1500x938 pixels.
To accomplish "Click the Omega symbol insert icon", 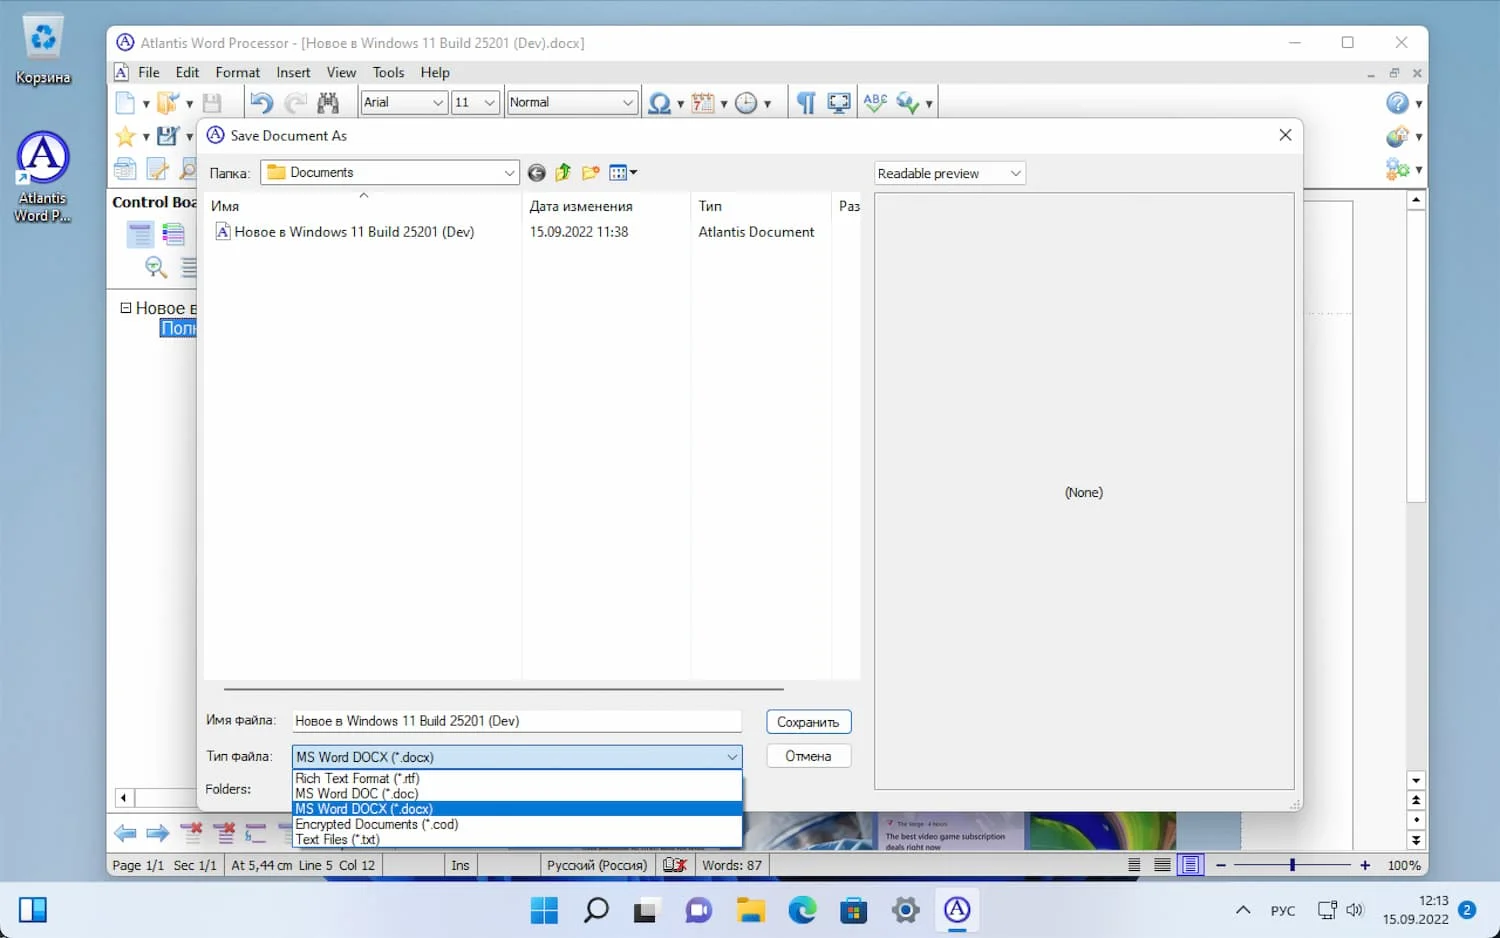I will click(x=659, y=103).
